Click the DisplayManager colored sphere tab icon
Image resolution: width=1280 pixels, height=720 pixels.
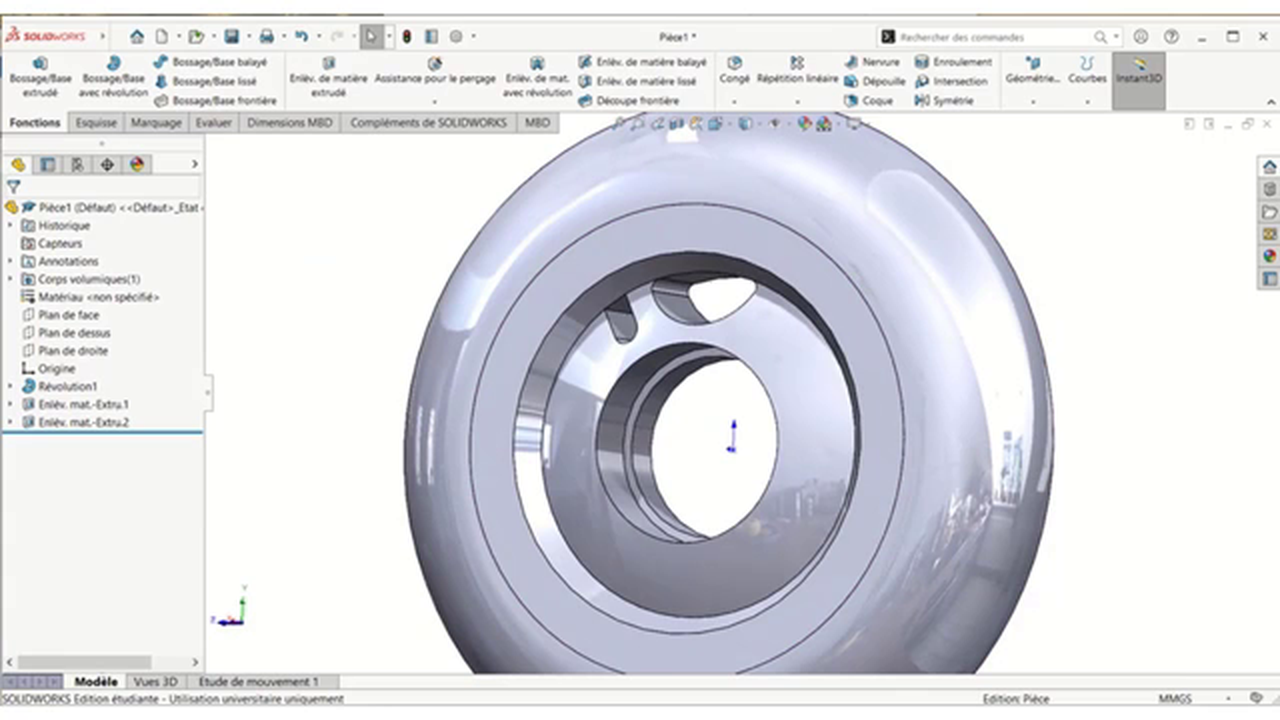tap(137, 164)
